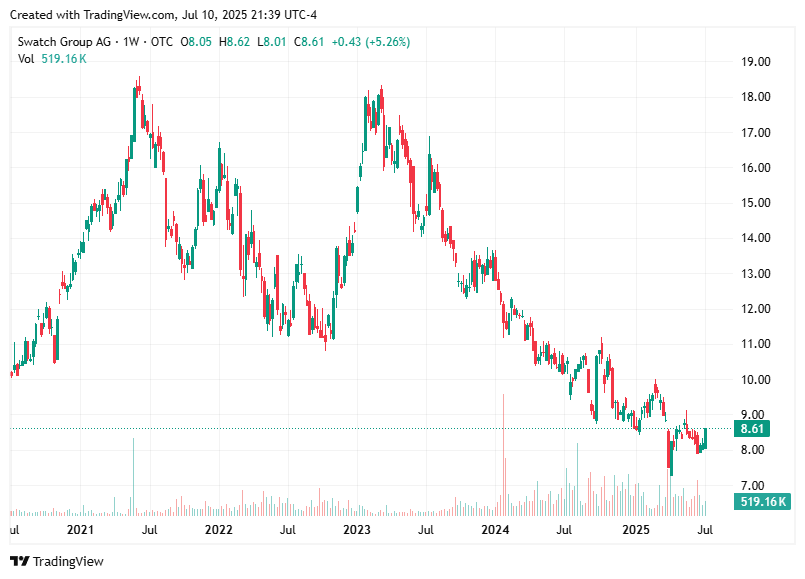Image resolution: width=805 pixels, height=579 pixels.
Task: Click the 13.00 price axis label
Action: tap(756, 274)
